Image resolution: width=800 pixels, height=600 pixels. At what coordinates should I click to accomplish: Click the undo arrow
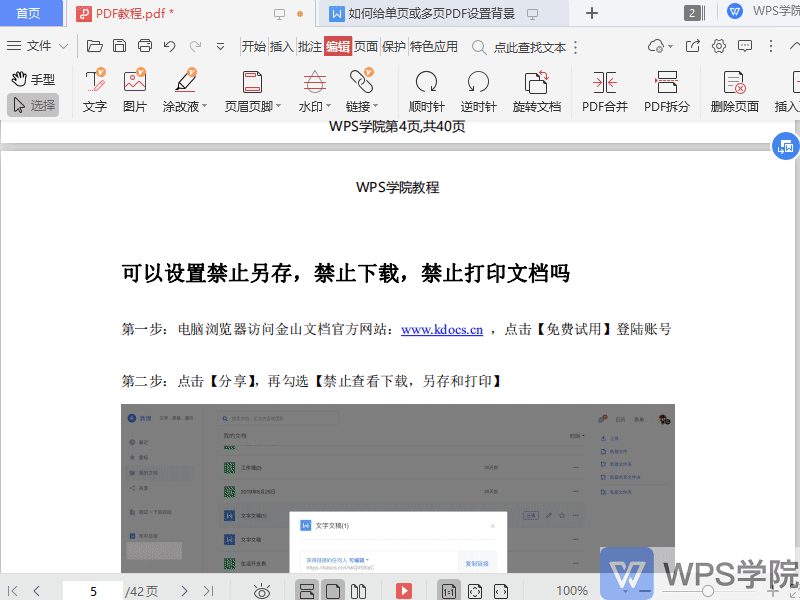(x=169, y=46)
